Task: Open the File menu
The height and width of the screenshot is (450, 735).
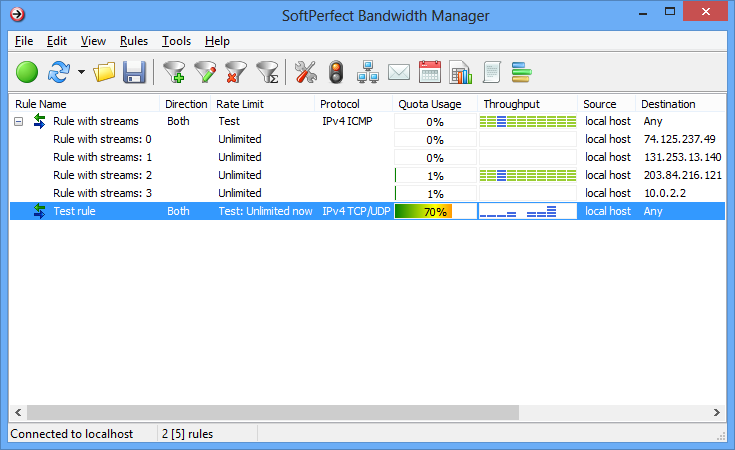Action: [x=24, y=41]
